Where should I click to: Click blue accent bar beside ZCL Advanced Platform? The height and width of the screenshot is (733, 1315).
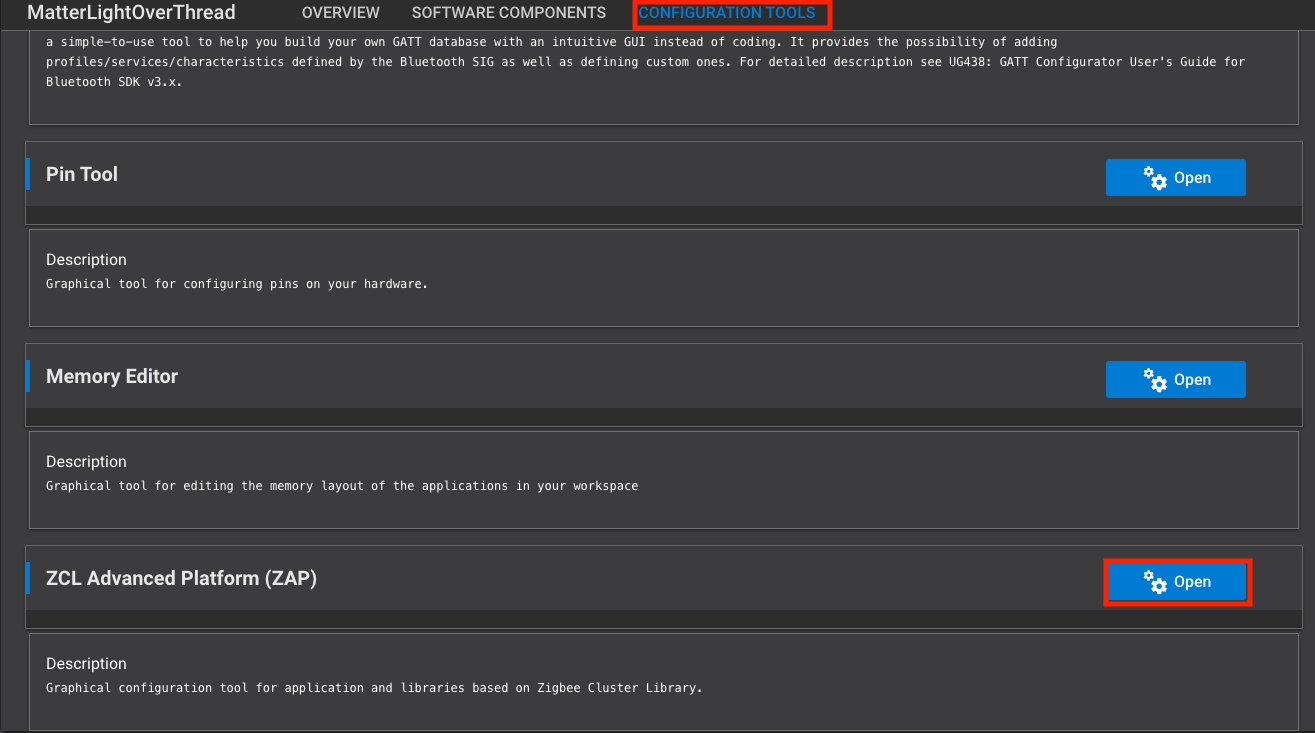(28, 578)
